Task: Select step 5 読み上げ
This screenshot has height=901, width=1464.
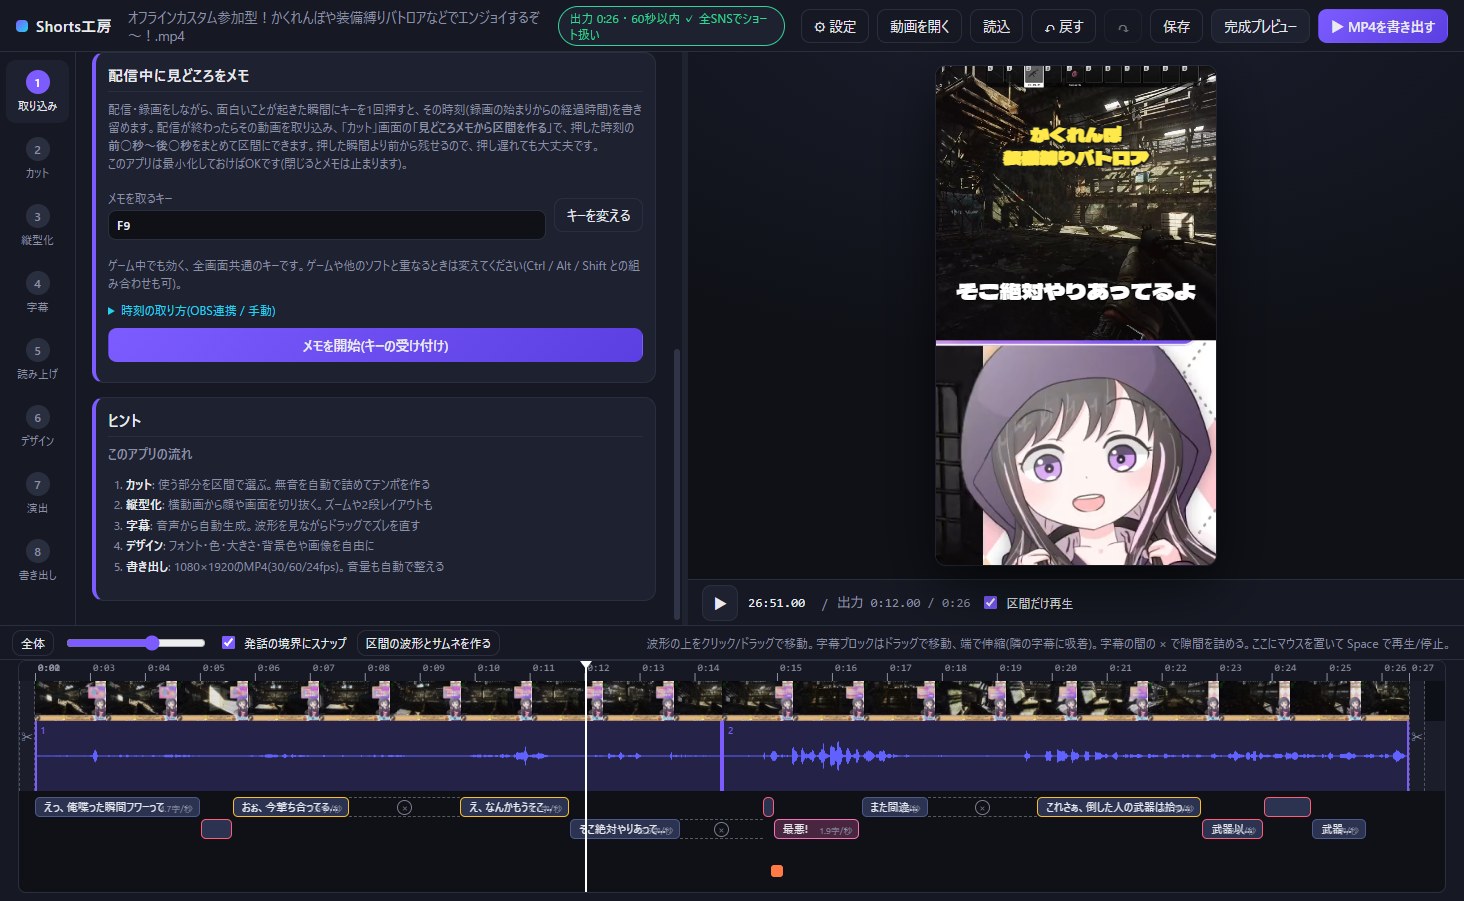Action: (37, 359)
